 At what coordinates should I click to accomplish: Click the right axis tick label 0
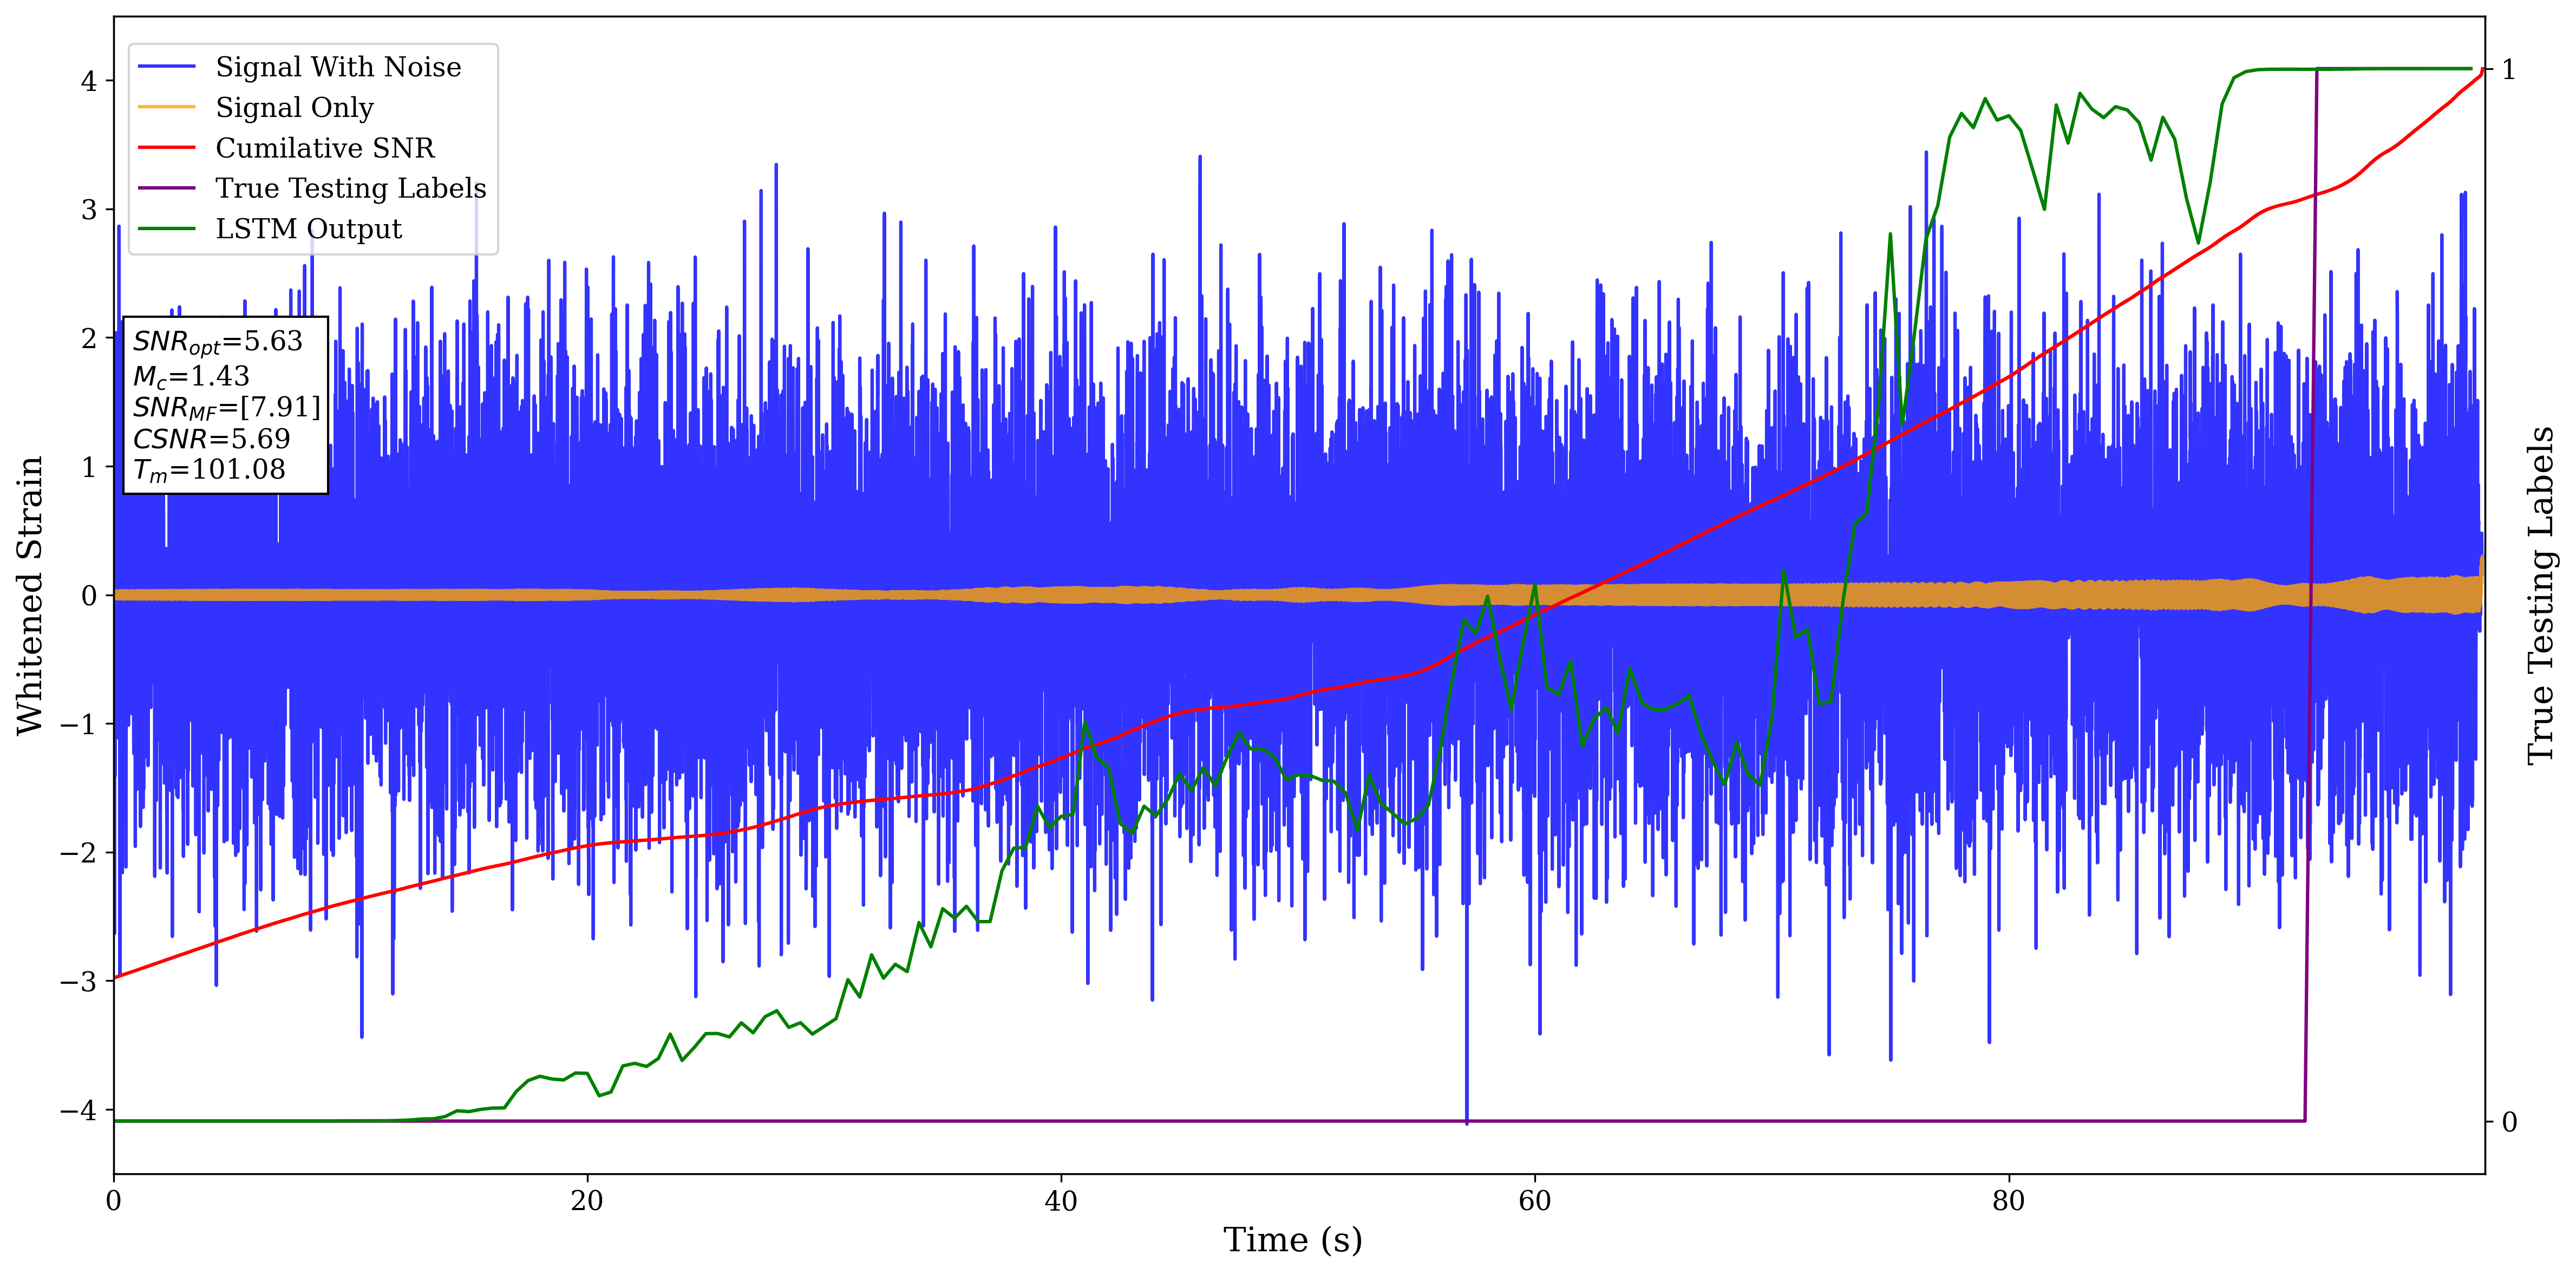2509,1122
